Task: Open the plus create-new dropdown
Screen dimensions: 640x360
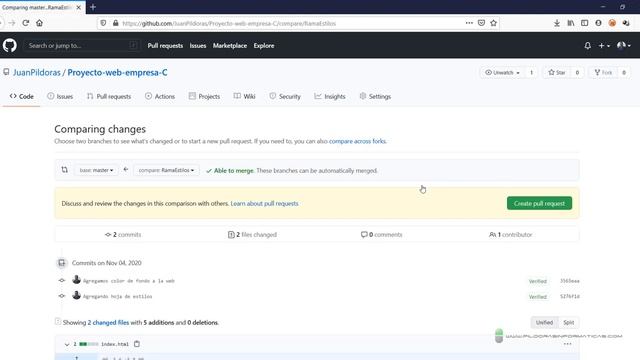Action: pos(604,46)
